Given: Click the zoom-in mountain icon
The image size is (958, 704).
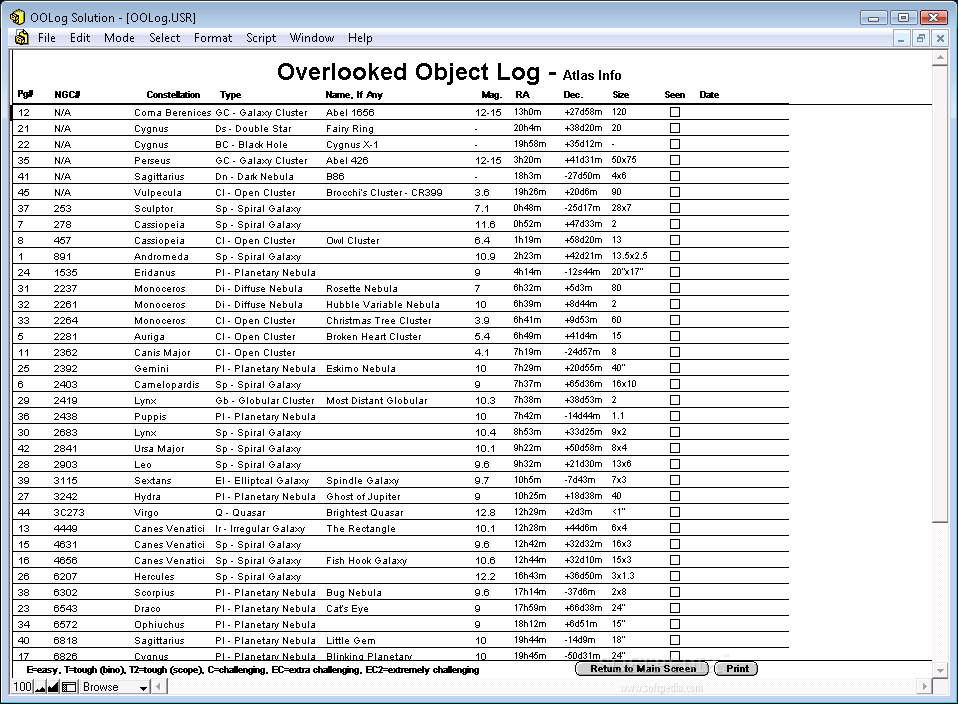Looking at the screenshot, I should tap(53, 687).
